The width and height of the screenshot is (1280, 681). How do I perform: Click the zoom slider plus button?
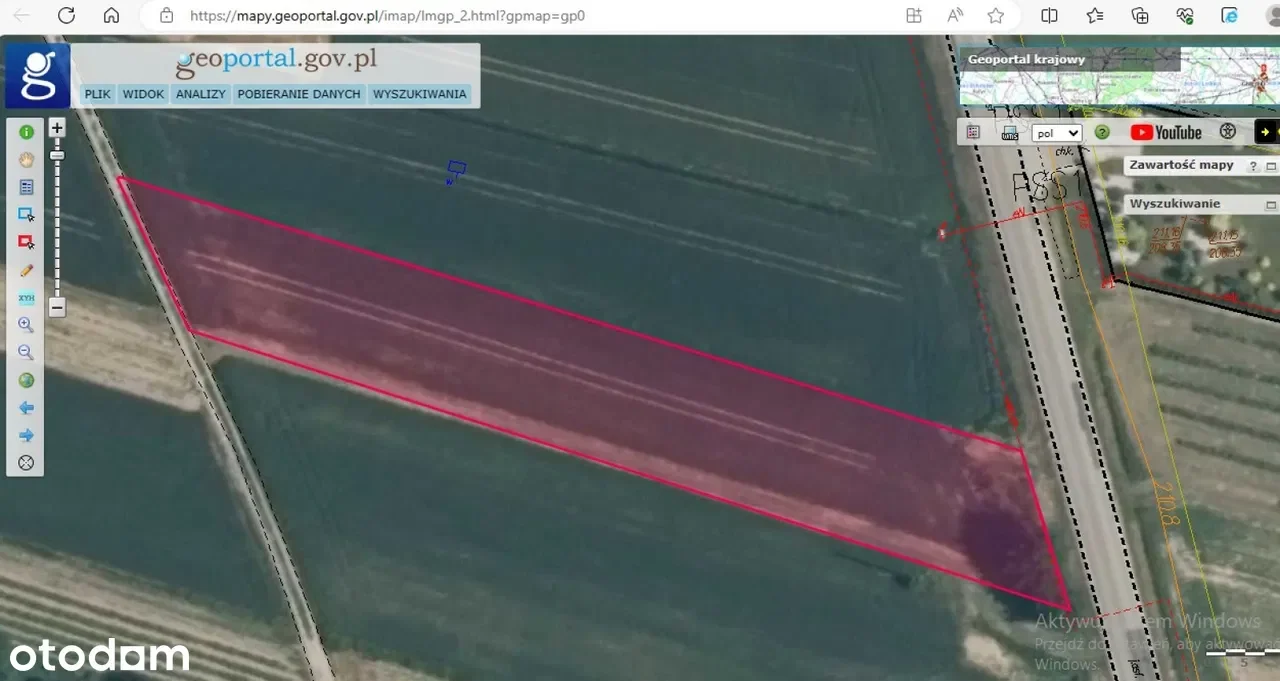[57, 128]
